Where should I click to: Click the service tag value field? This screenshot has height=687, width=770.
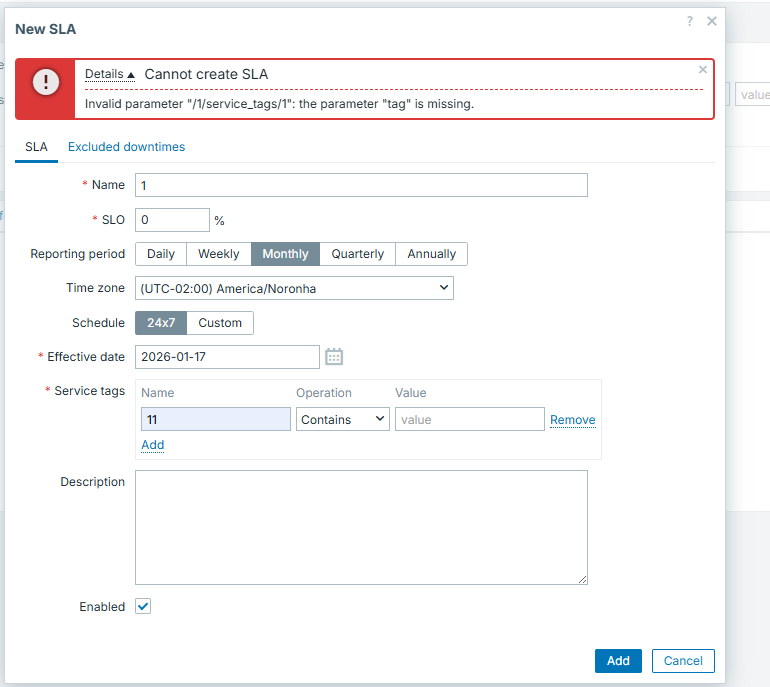tap(469, 420)
